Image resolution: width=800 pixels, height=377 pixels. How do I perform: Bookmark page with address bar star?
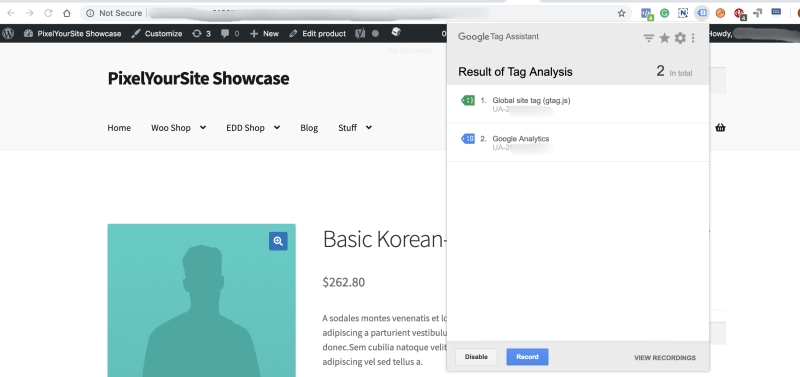tap(621, 13)
